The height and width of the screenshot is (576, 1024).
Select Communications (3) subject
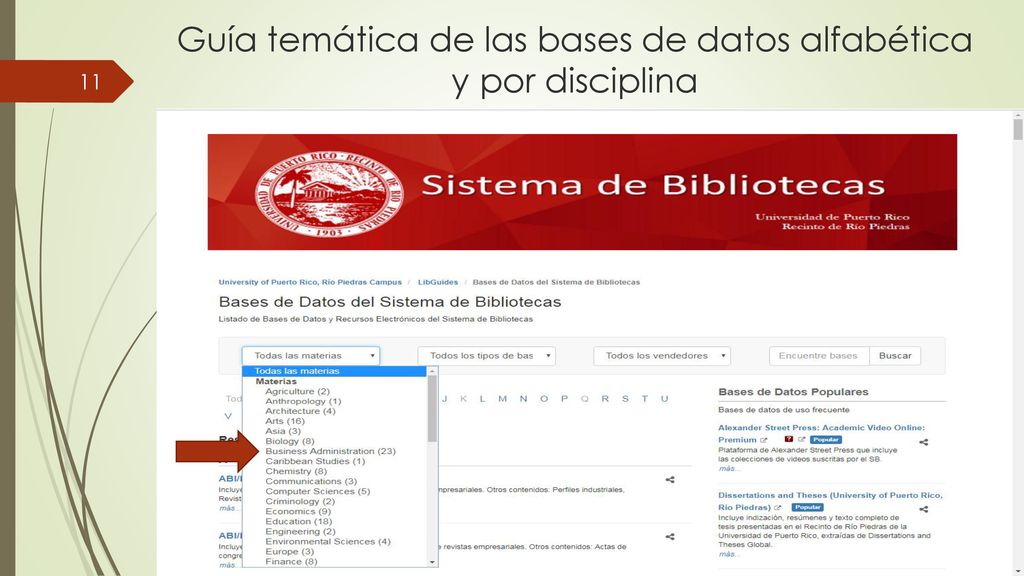pyautogui.click(x=311, y=481)
